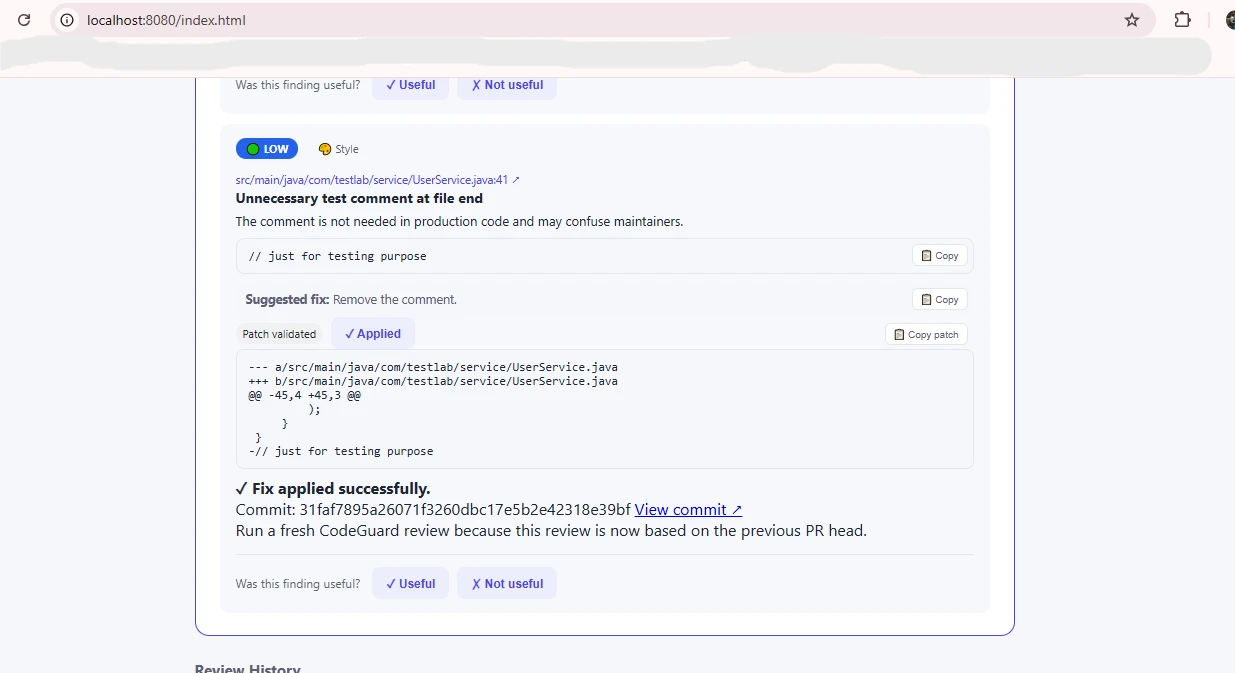The height and width of the screenshot is (673, 1235).
Task: Click the Copy patch button
Action: [x=926, y=335]
